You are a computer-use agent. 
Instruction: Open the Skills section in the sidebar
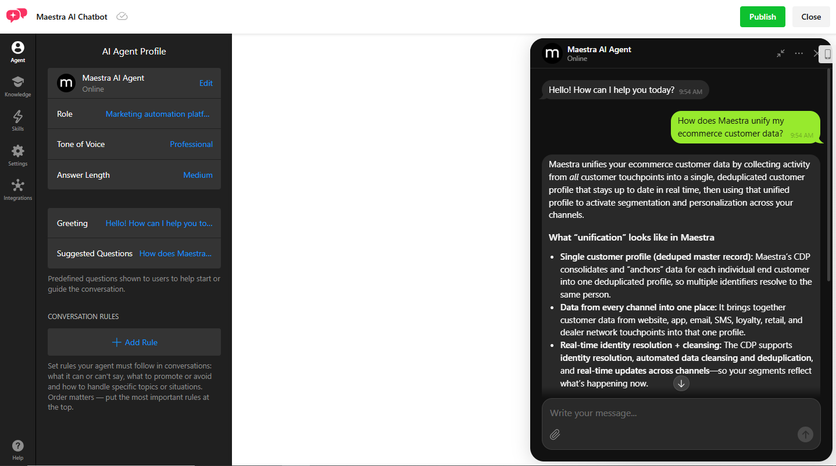(x=18, y=120)
